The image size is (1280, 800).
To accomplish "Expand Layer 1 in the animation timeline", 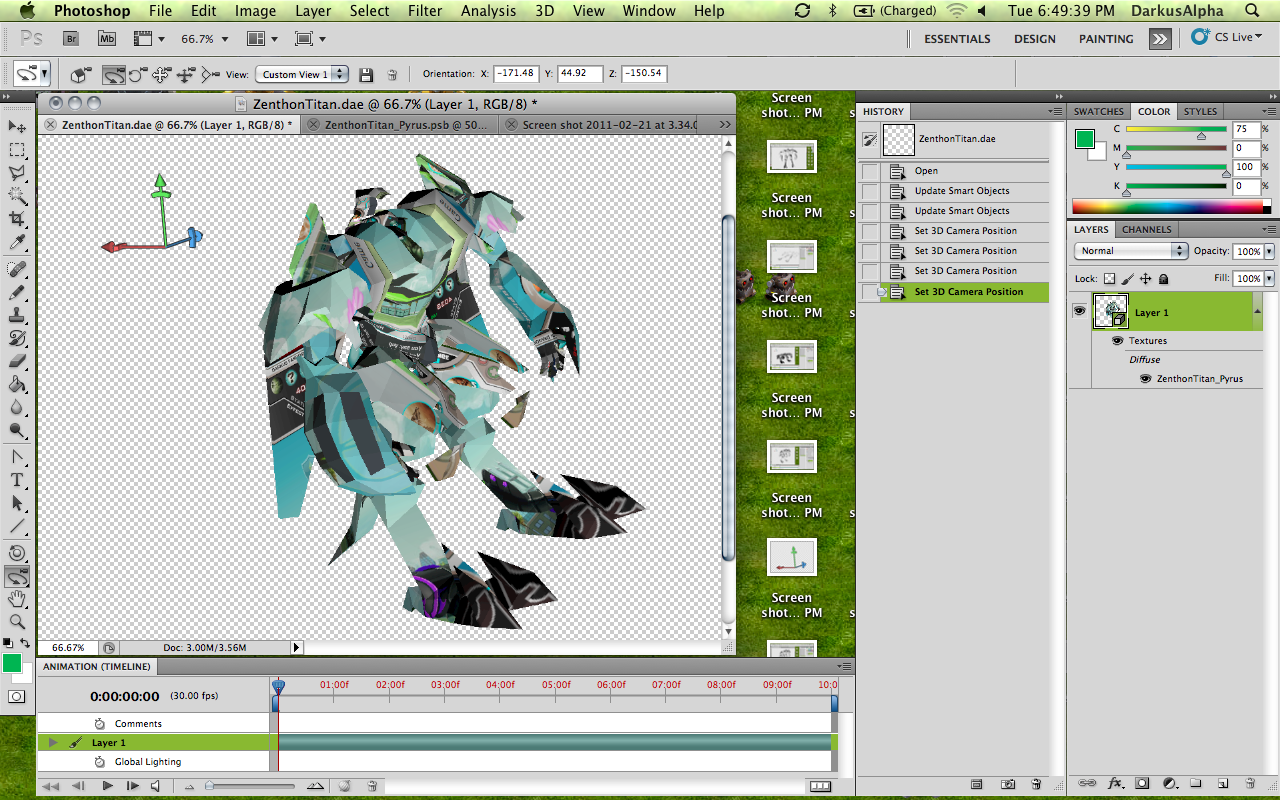I will click(x=52, y=743).
